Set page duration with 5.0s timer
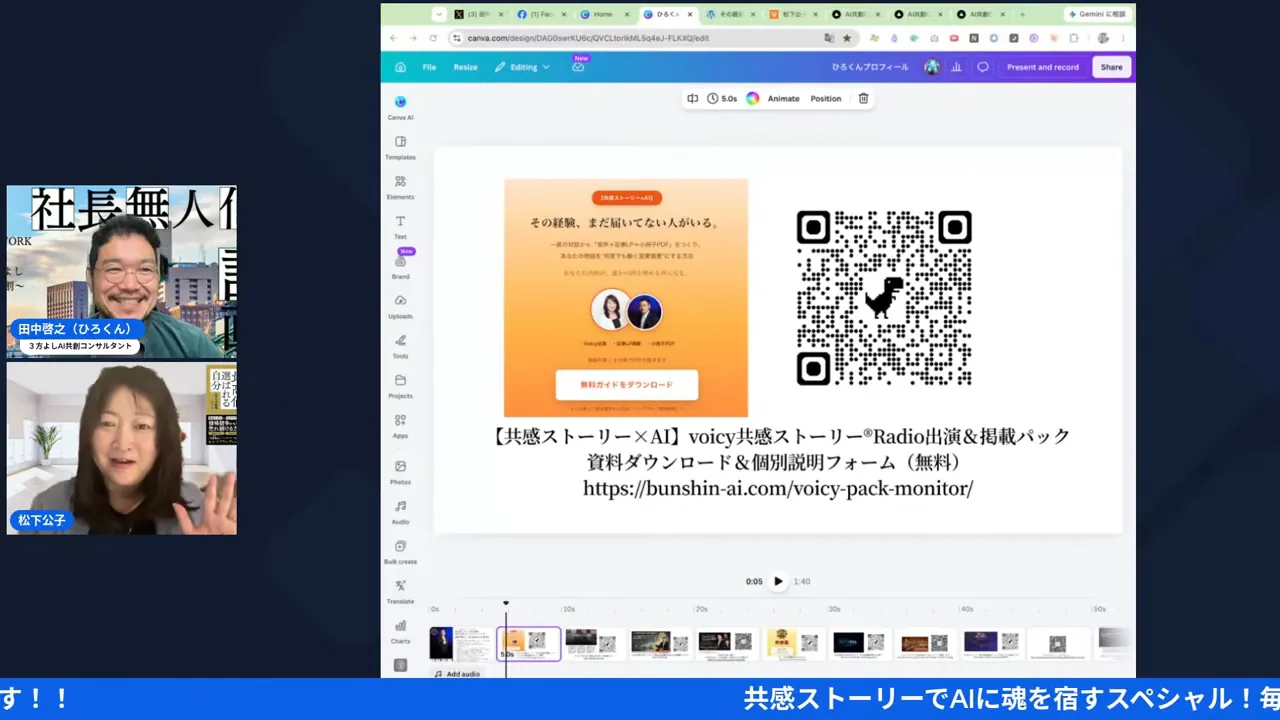The width and height of the screenshot is (1280, 720). [x=722, y=98]
